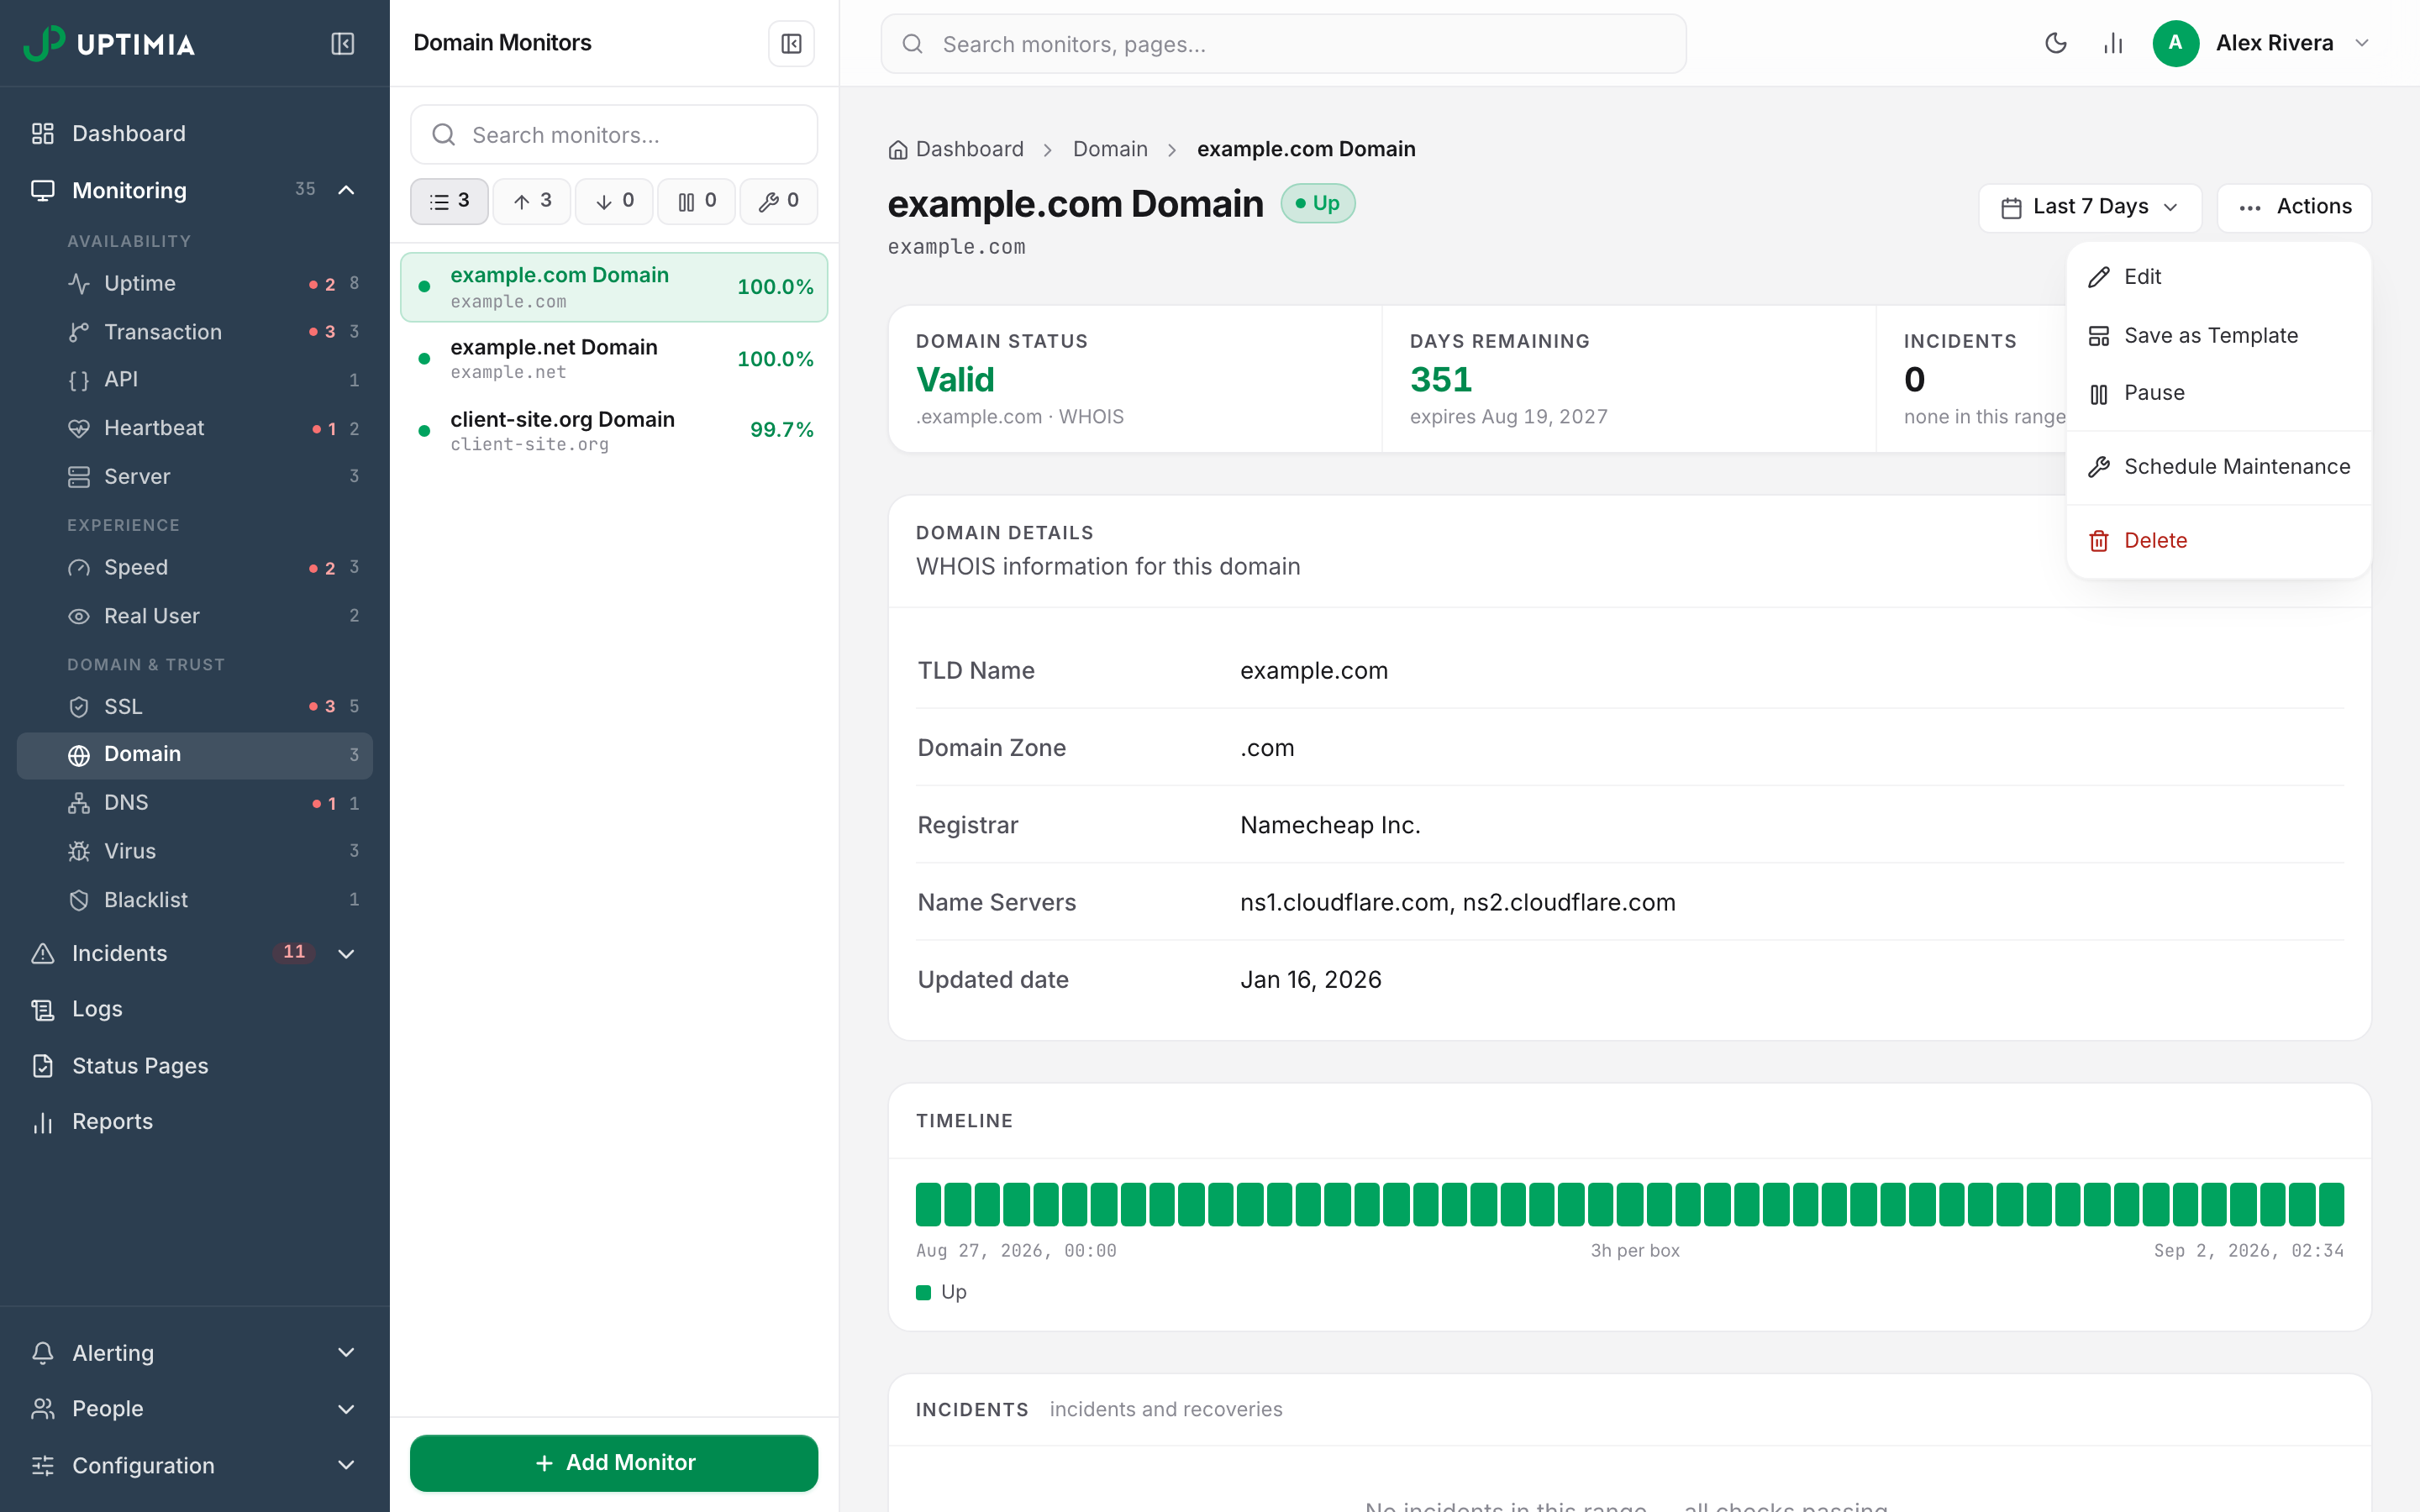
Task: Open the bar chart stats icon in header
Action: [x=2112, y=43]
